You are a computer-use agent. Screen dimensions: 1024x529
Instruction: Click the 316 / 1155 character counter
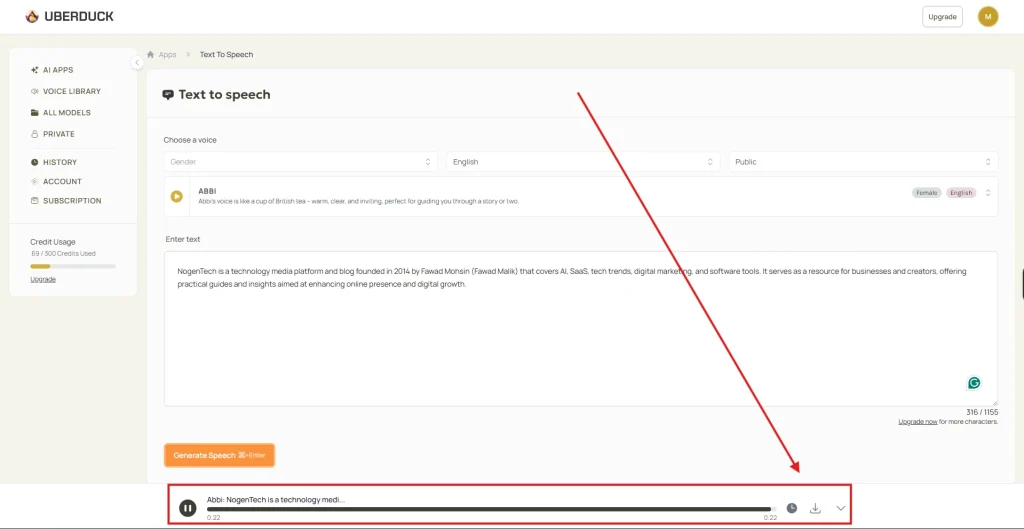(982, 412)
